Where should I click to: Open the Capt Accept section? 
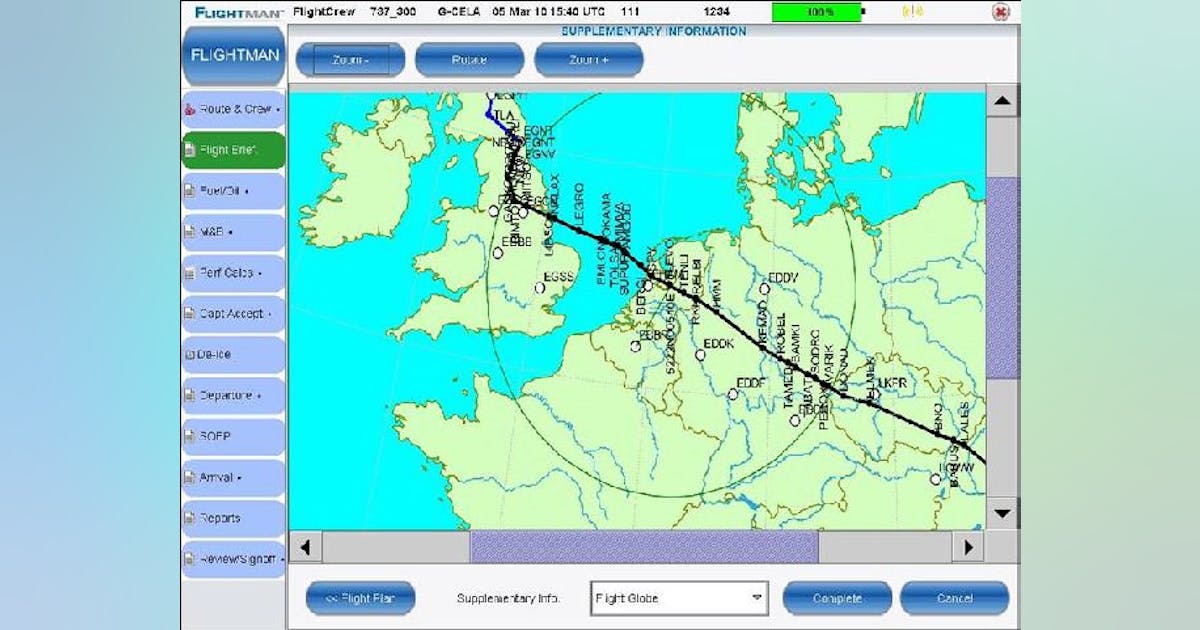(232, 313)
